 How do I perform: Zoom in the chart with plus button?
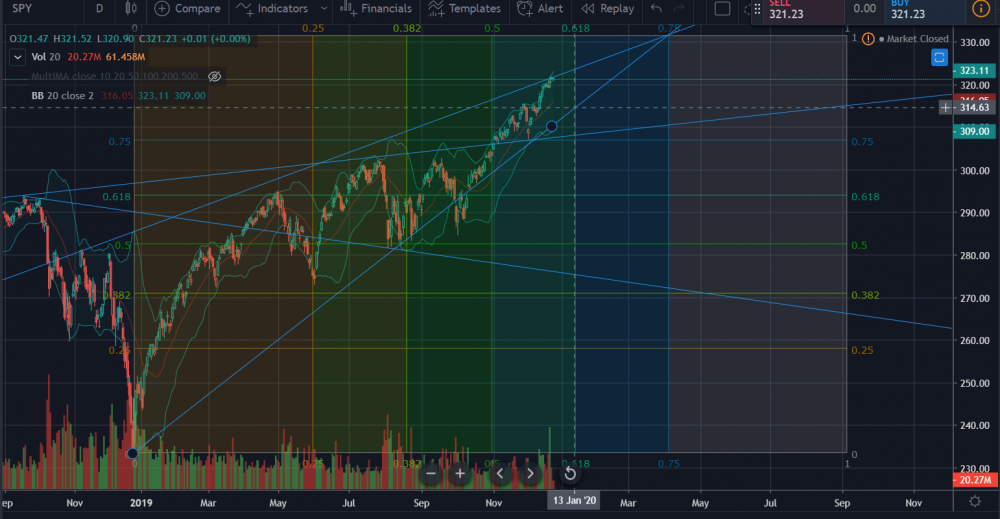pyautogui.click(x=460, y=474)
